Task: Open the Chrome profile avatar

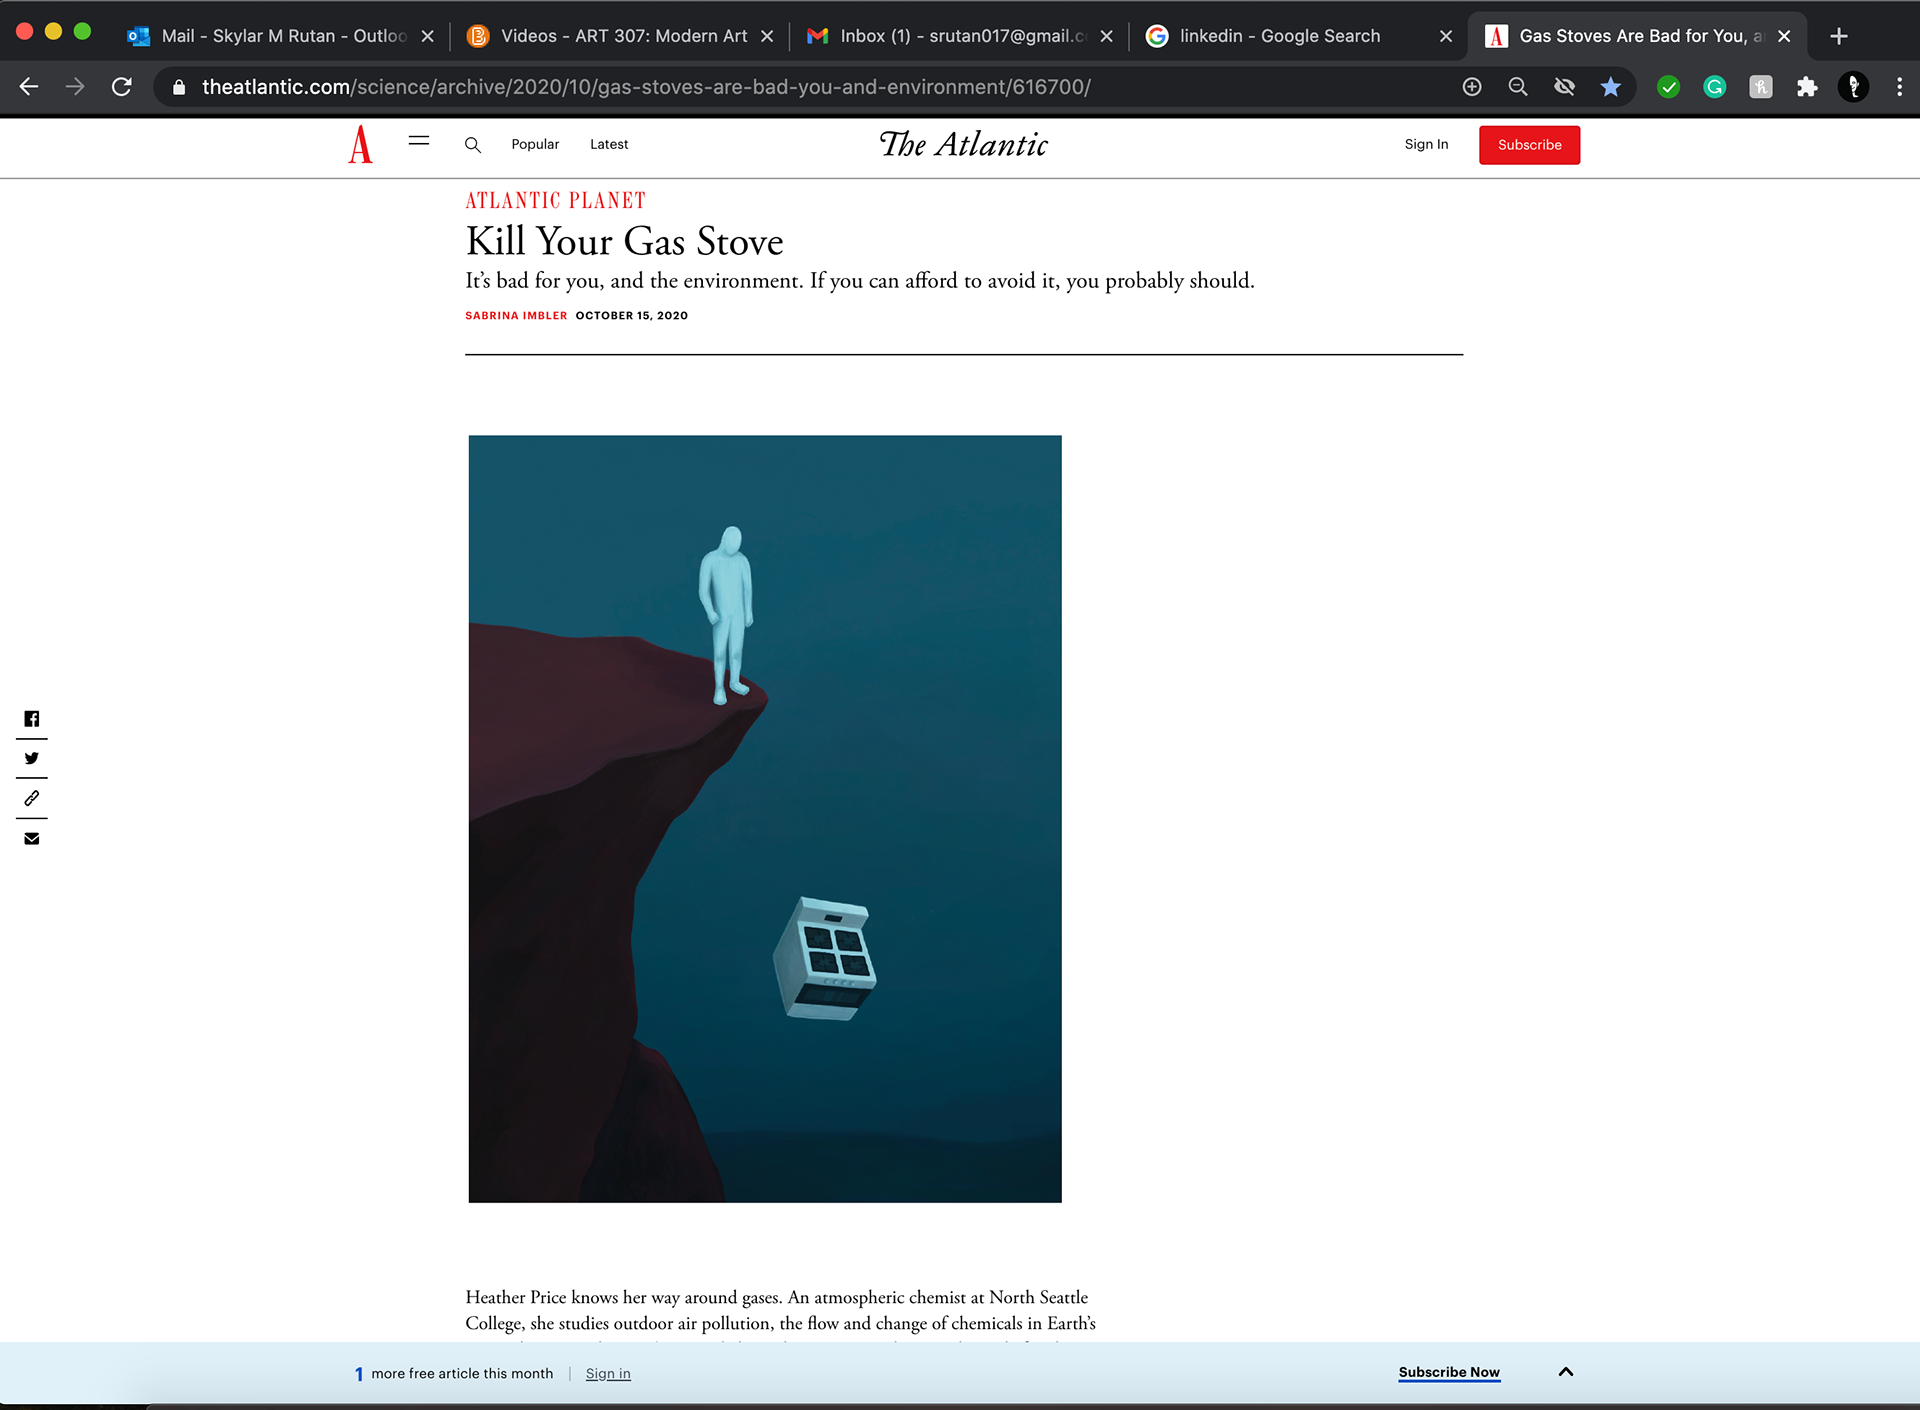Action: pyautogui.click(x=1854, y=87)
